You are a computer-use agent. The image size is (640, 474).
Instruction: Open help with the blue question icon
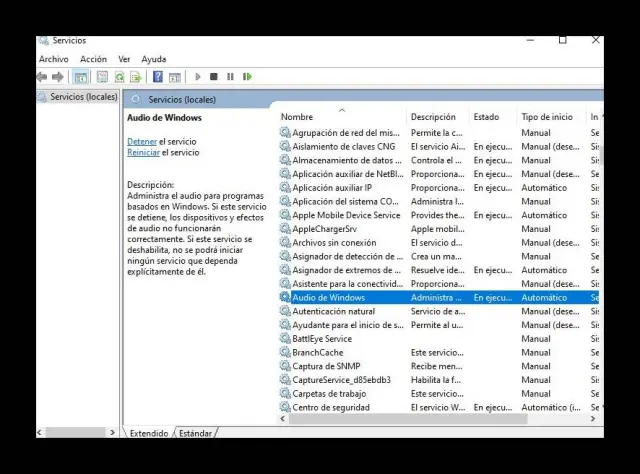click(x=158, y=77)
